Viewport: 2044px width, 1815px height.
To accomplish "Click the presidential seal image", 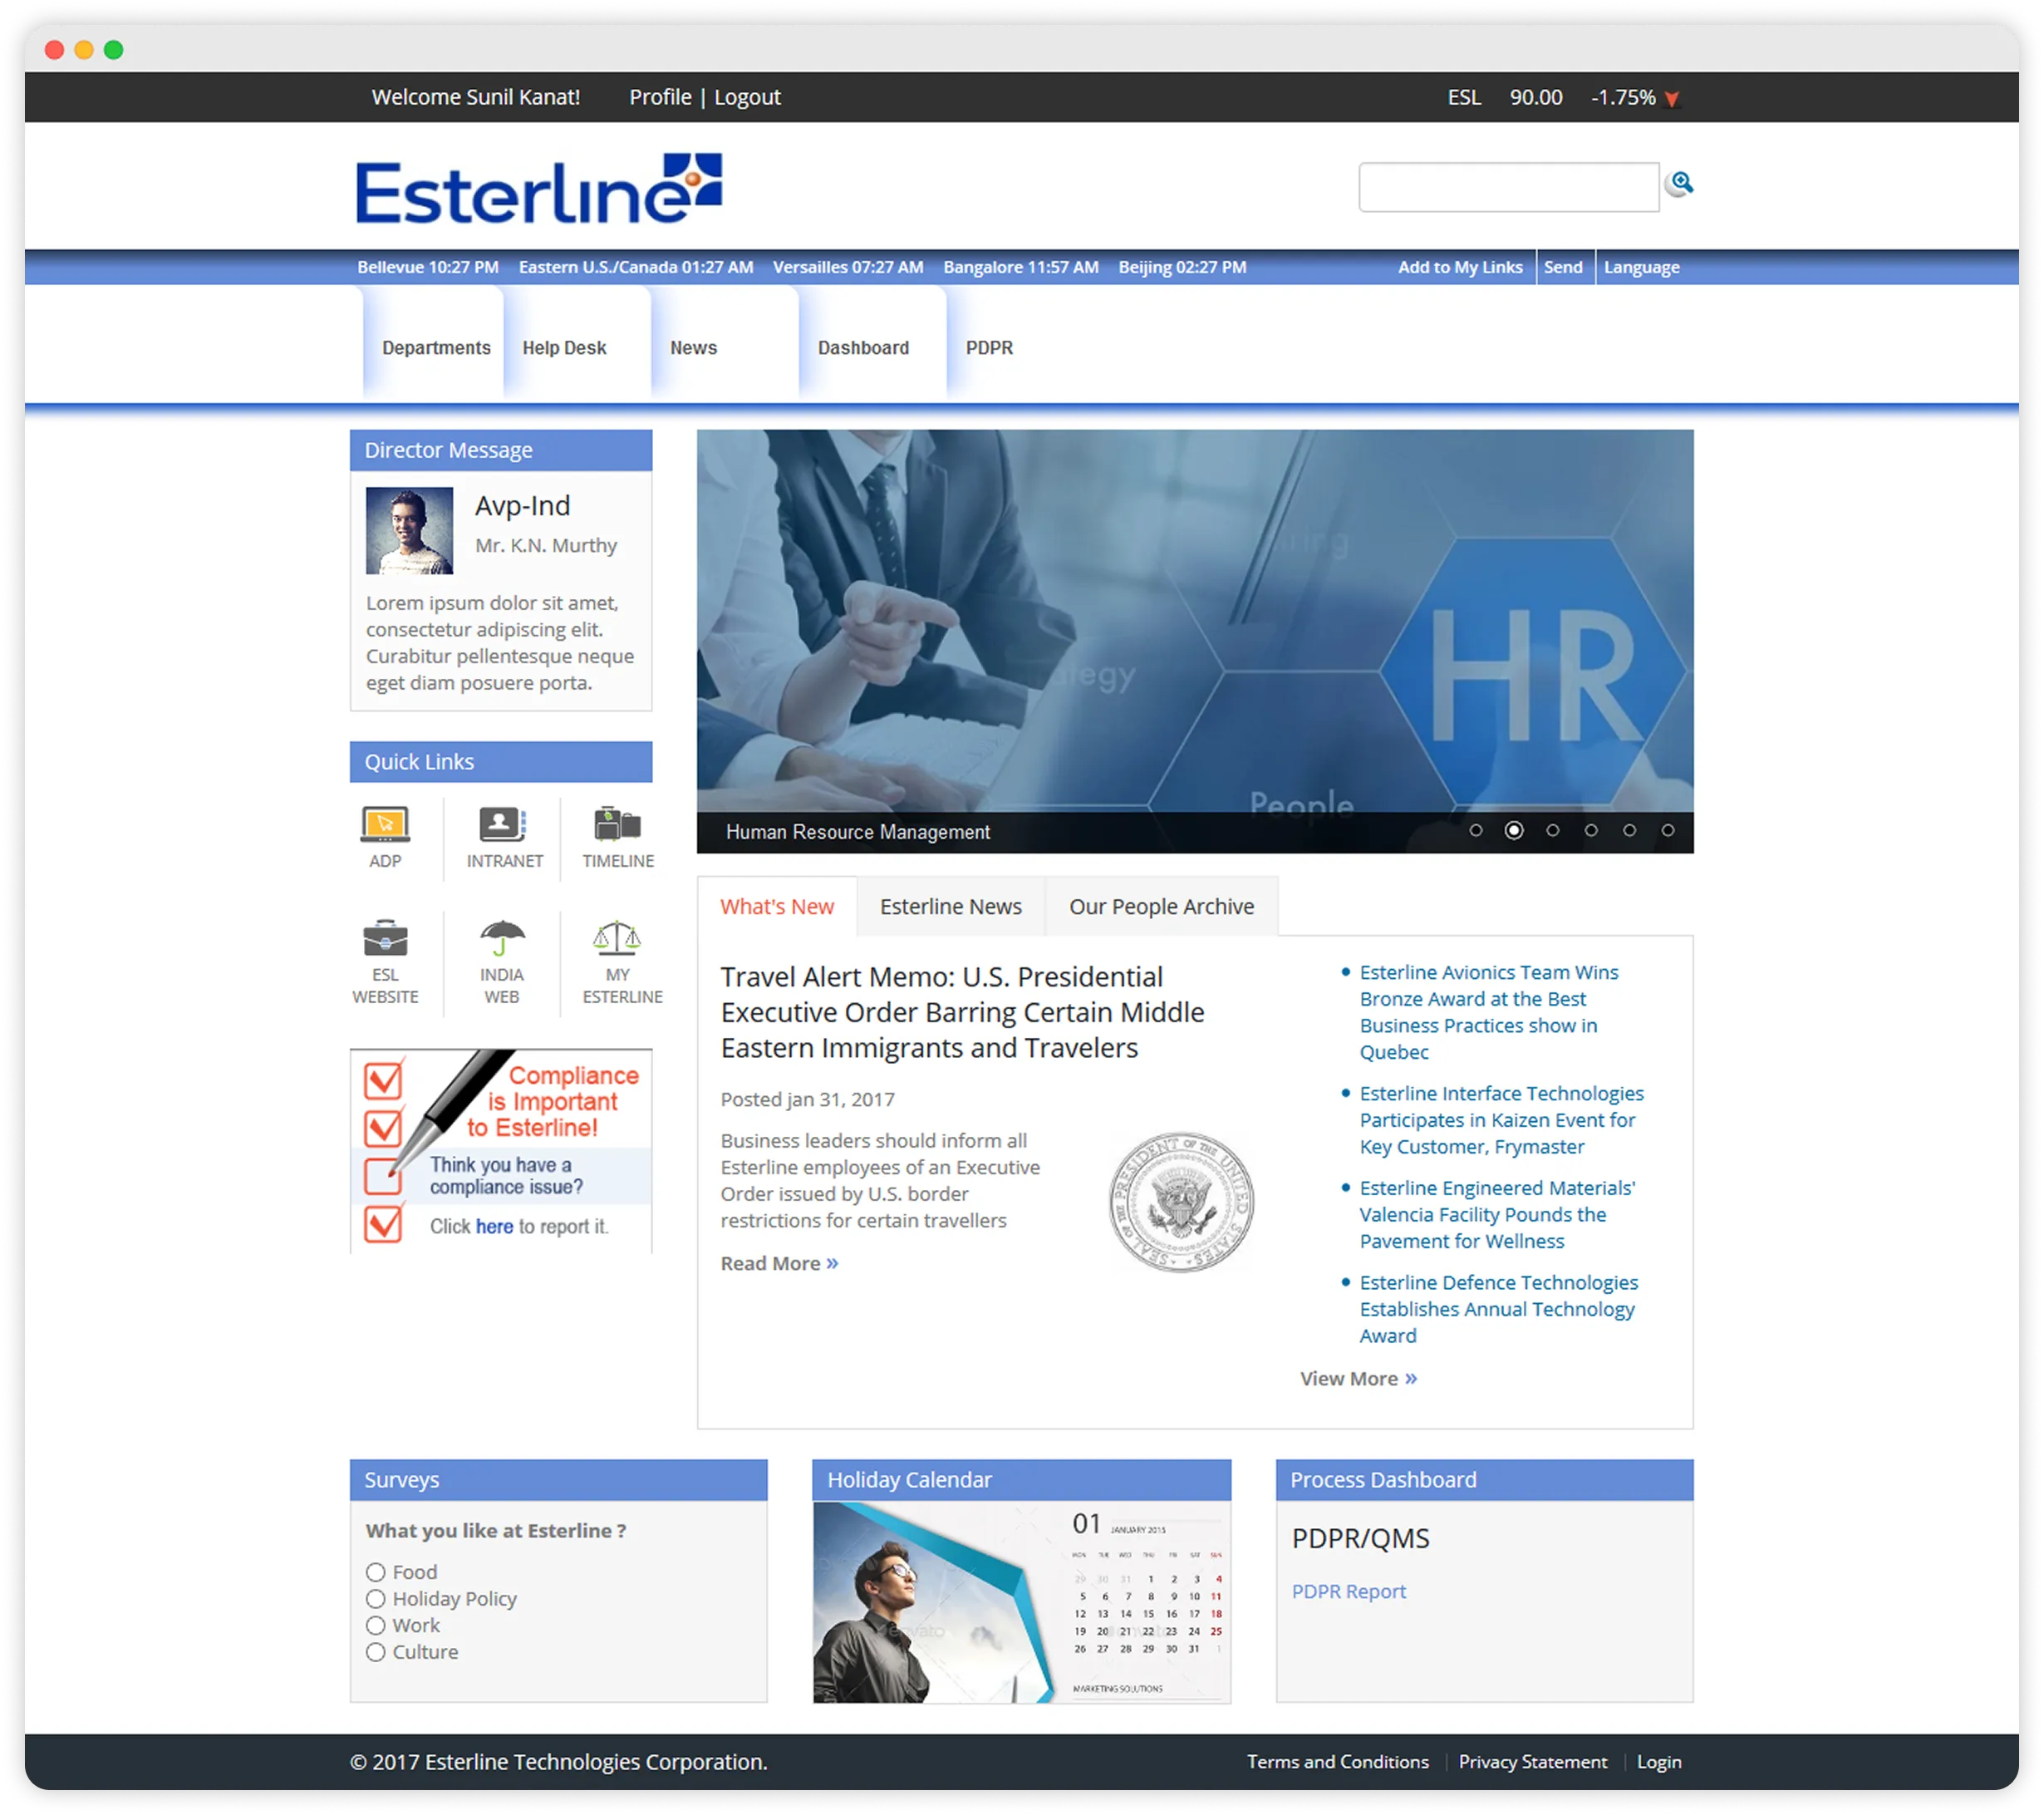I will pos(1181,1202).
